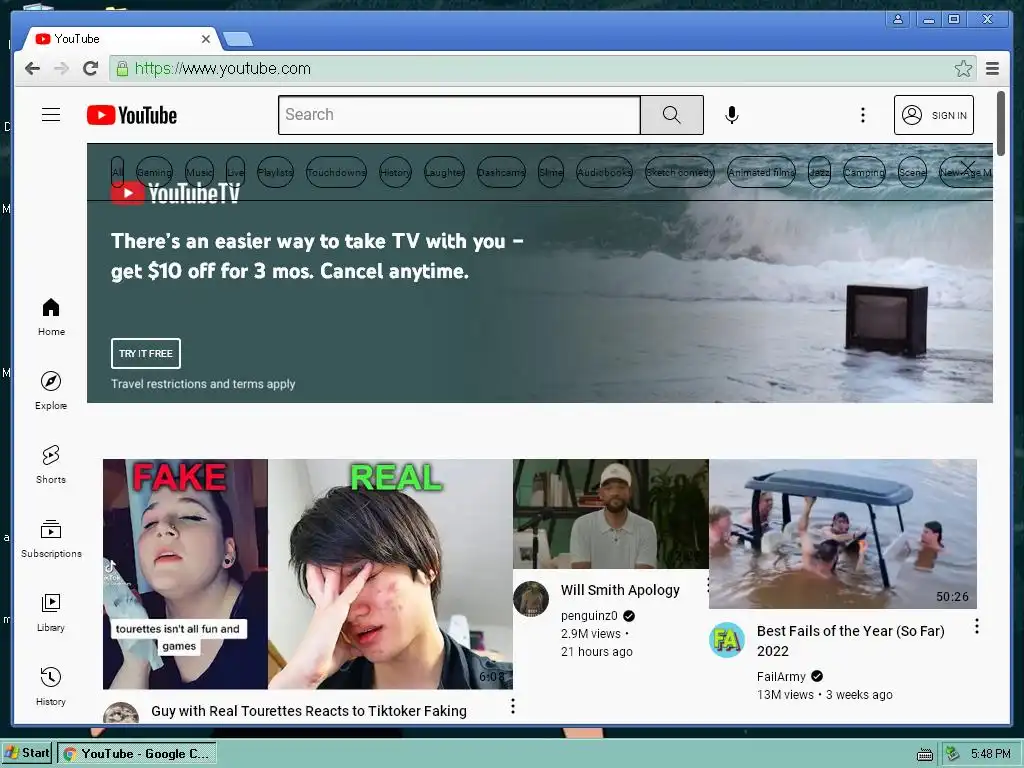Open the Best Fails video thumbnail
Image resolution: width=1024 pixels, height=768 pixels.
843,534
